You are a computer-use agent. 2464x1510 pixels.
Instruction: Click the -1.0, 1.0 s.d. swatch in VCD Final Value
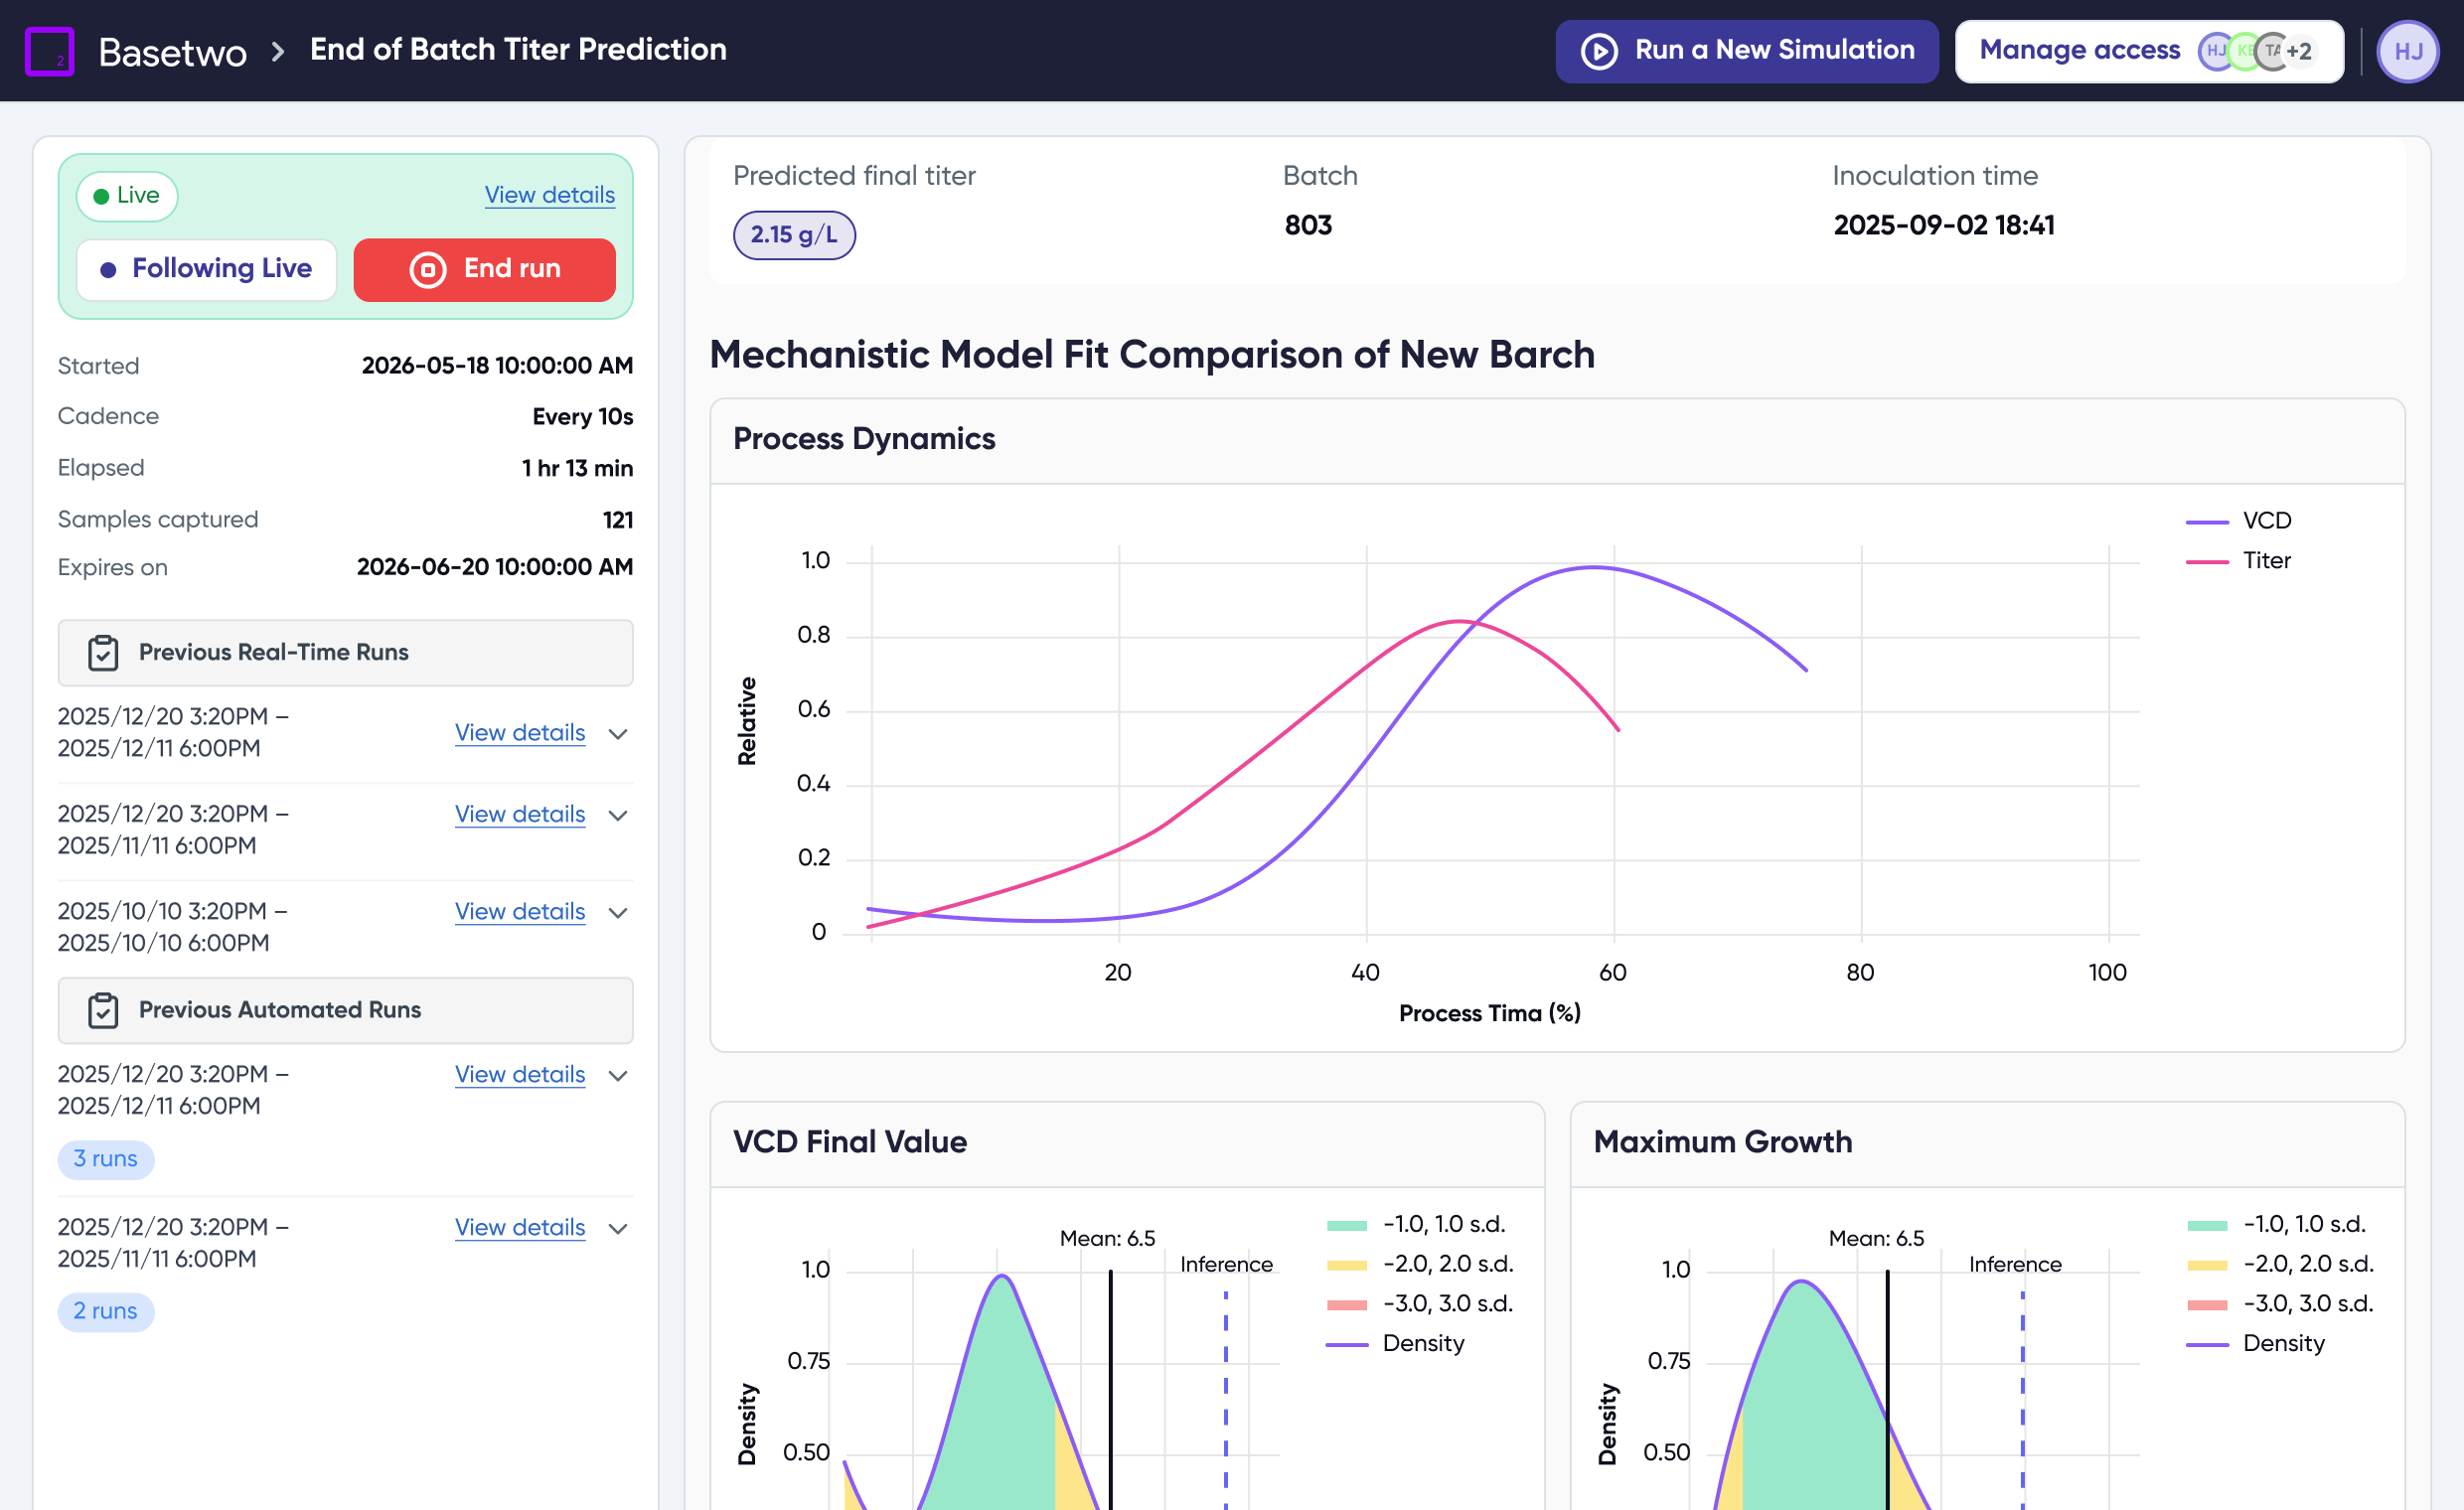click(x=1347, y=1226)
